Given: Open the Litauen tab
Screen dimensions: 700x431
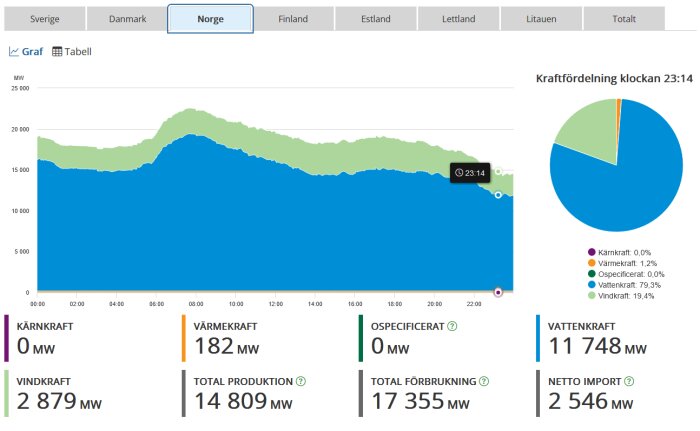Looking at the screenshot, I should pos(541,19).
